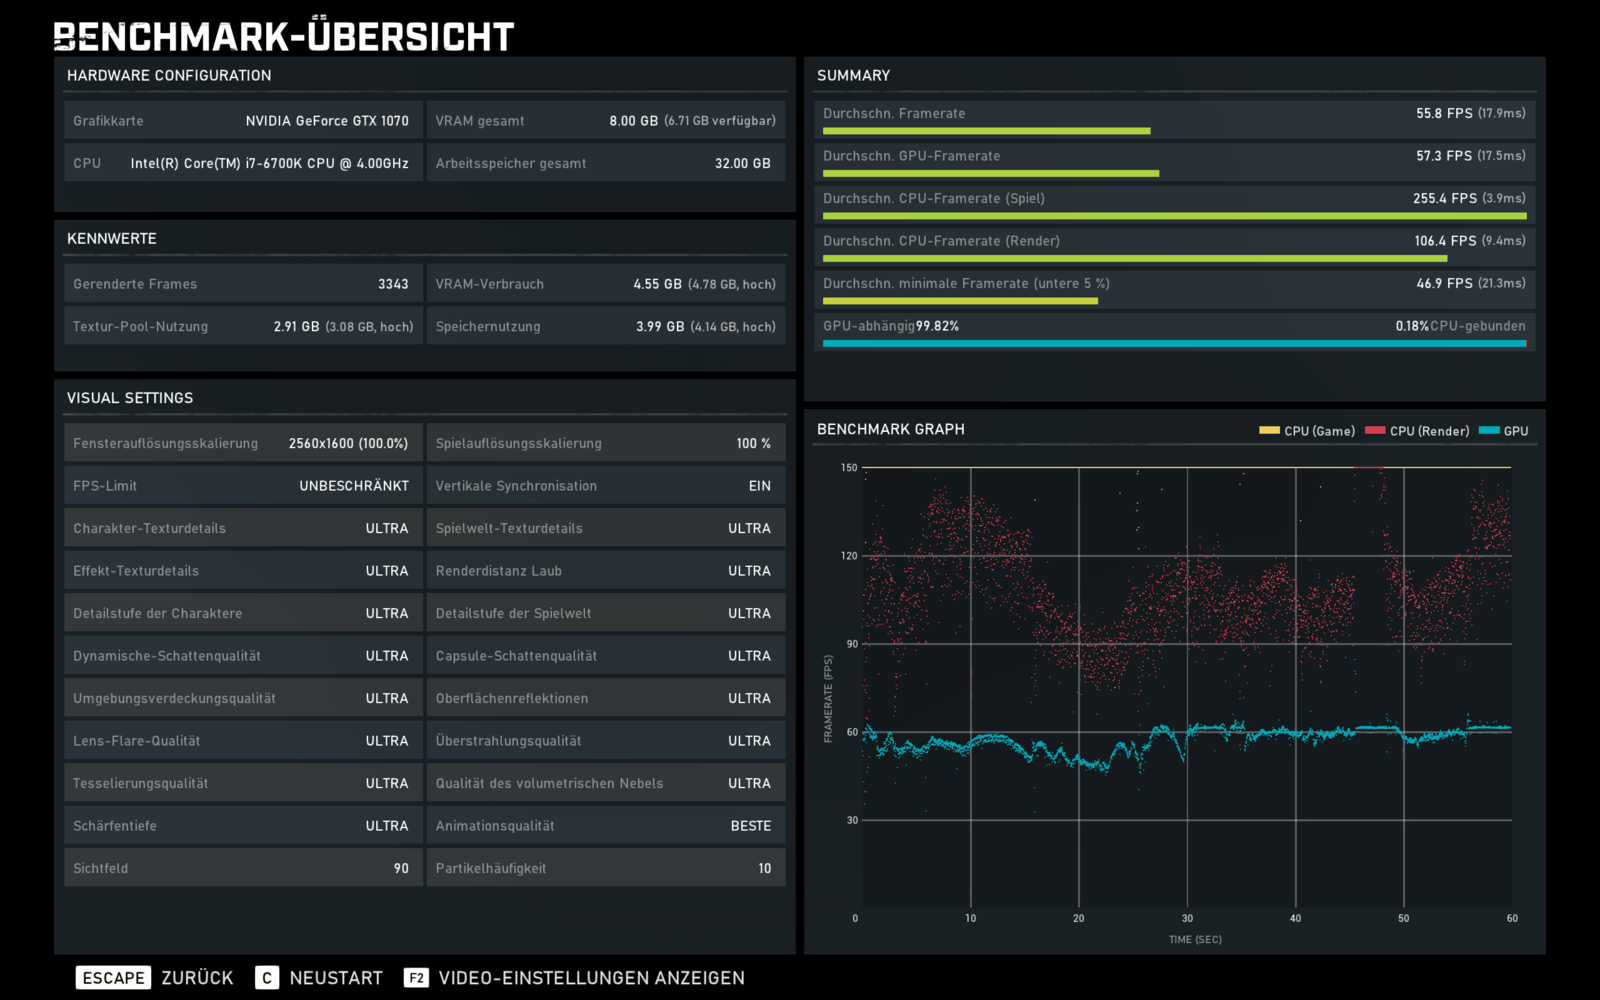This screenshot has width=1600, height=1000.
Task: Select the Grafikkarte NVIDIA GeForce row
Action: [243, 121]
